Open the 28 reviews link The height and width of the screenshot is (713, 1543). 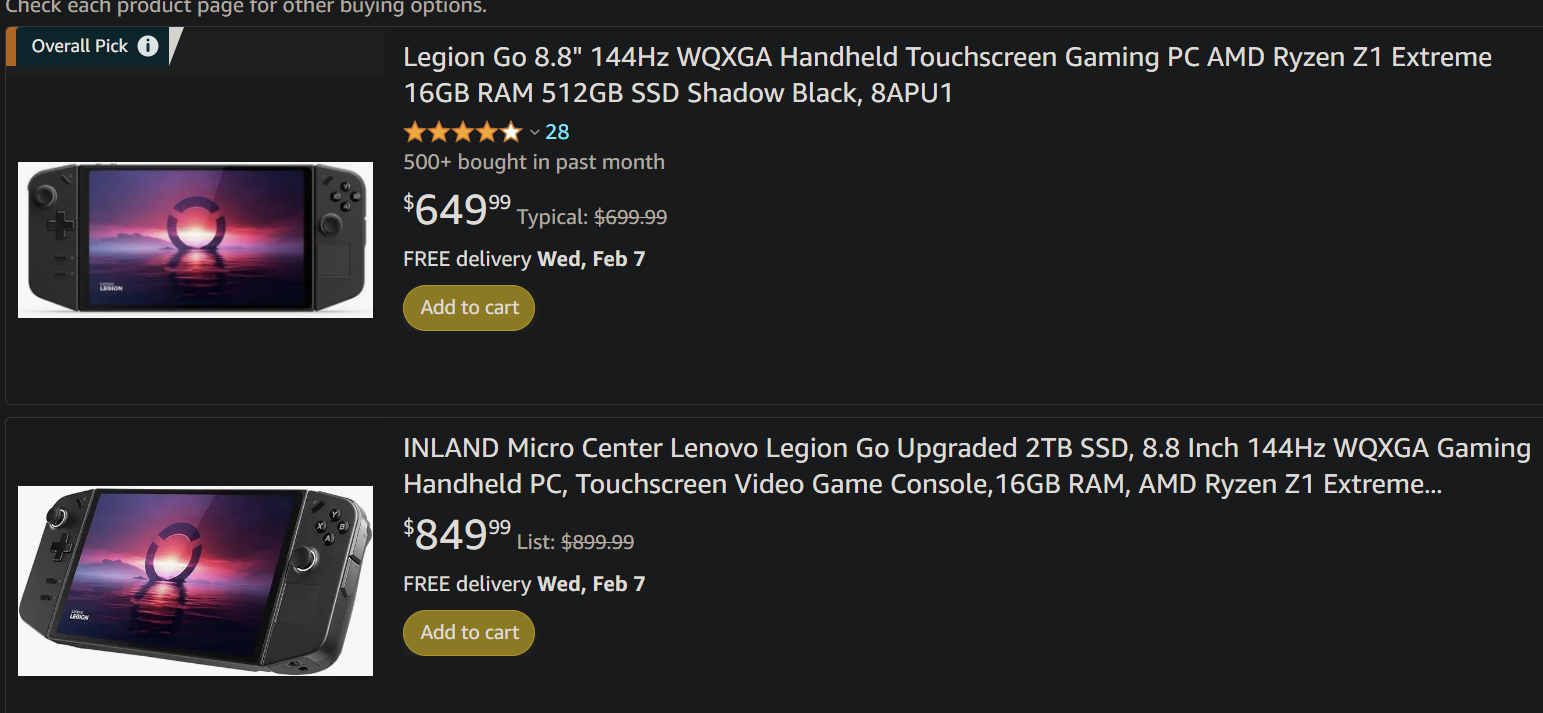557,132
